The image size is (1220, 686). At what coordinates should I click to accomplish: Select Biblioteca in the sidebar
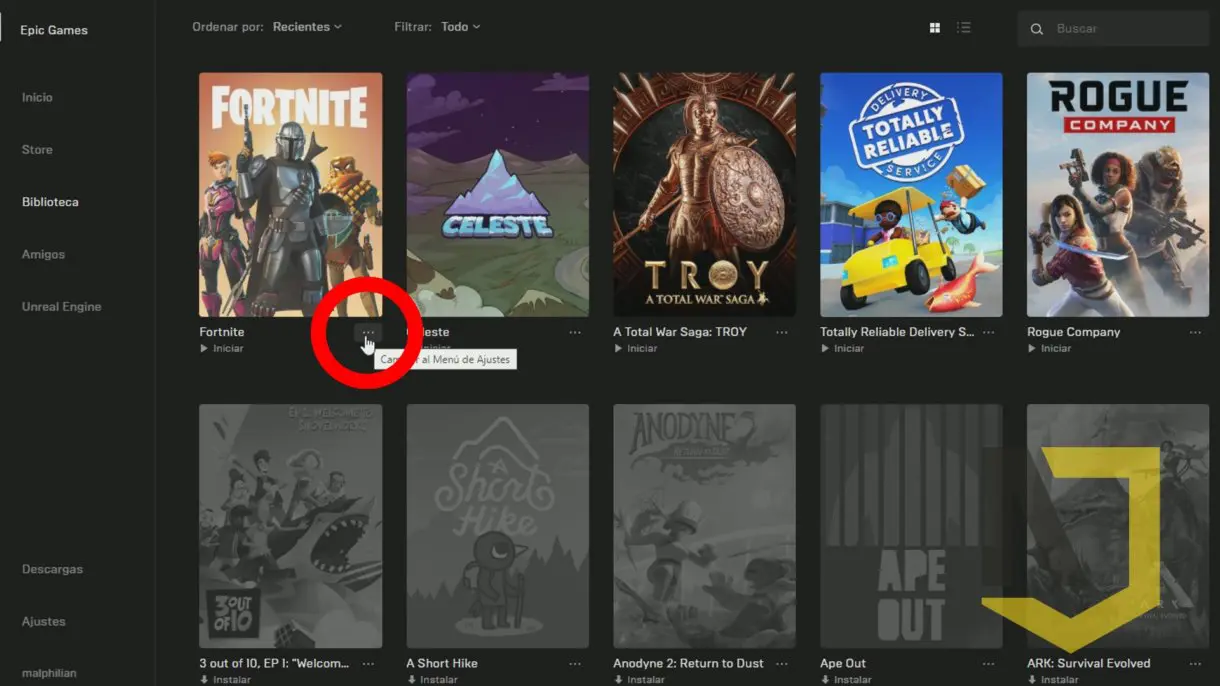(x=50, y=202)
